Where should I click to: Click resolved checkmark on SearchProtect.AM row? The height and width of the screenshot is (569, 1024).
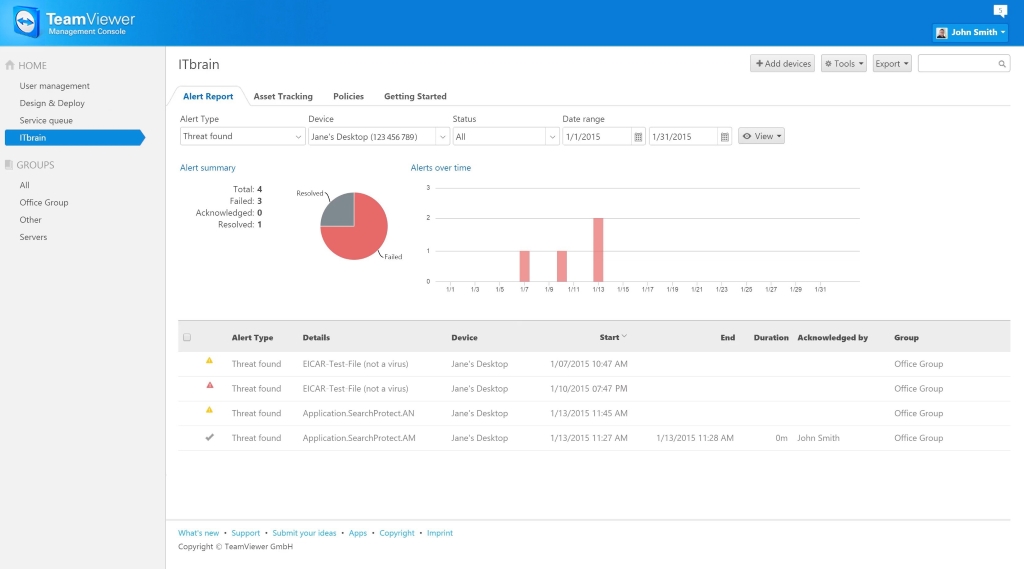click(209, 438)
